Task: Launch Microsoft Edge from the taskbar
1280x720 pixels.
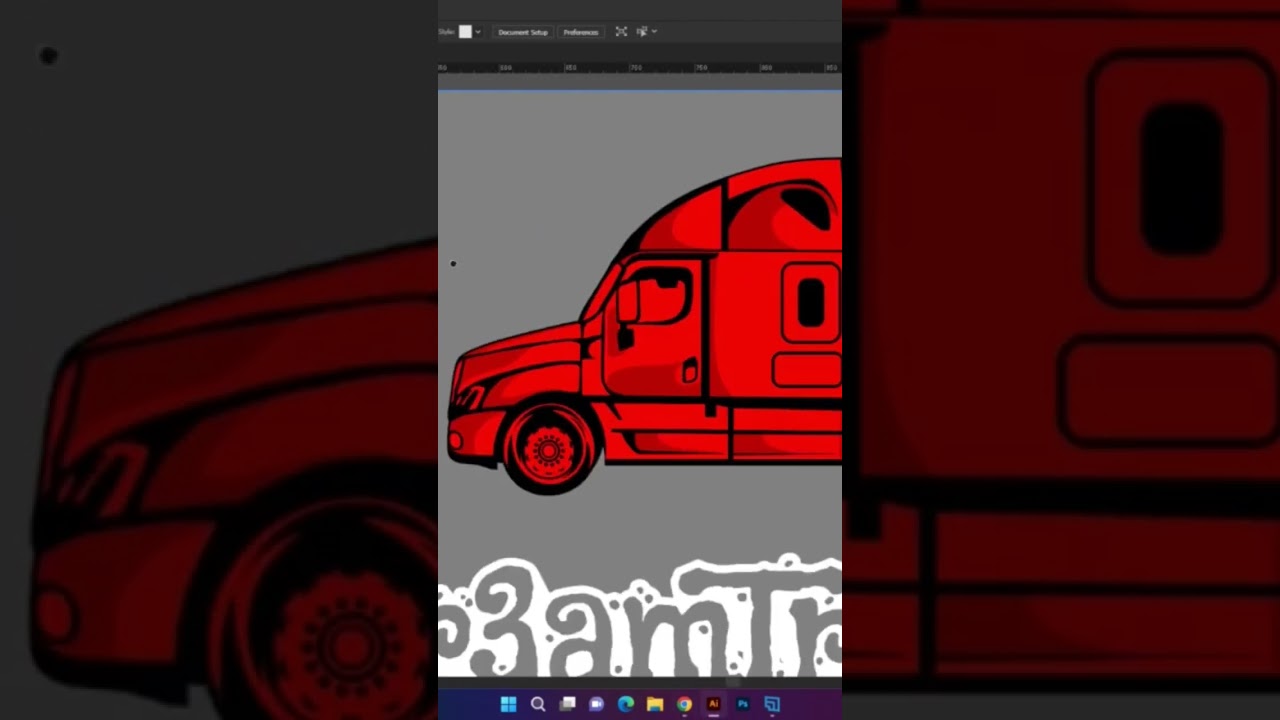Action: coord(626,704)
